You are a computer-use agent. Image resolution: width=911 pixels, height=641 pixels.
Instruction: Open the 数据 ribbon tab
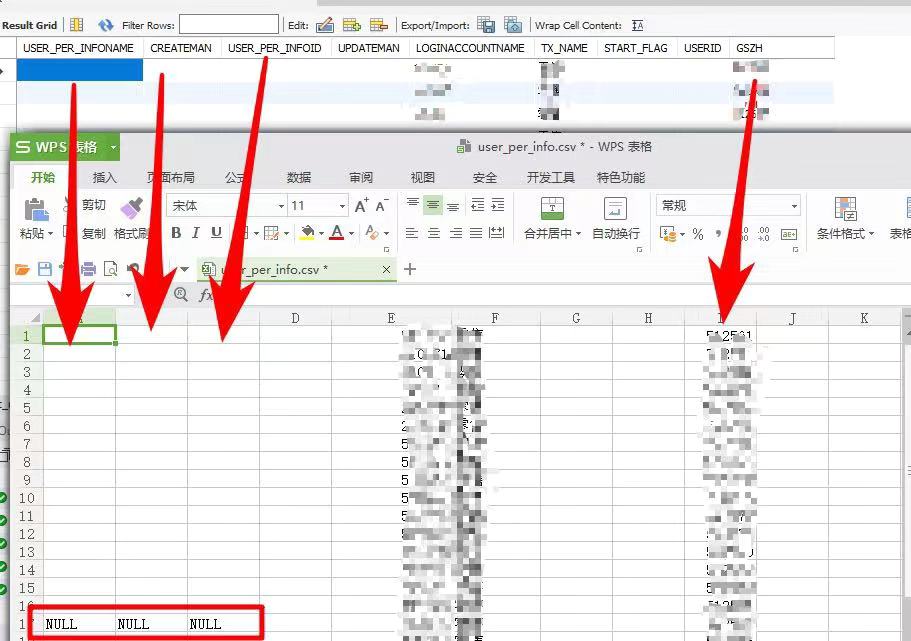pyautogui.click(x=298, y=177)
